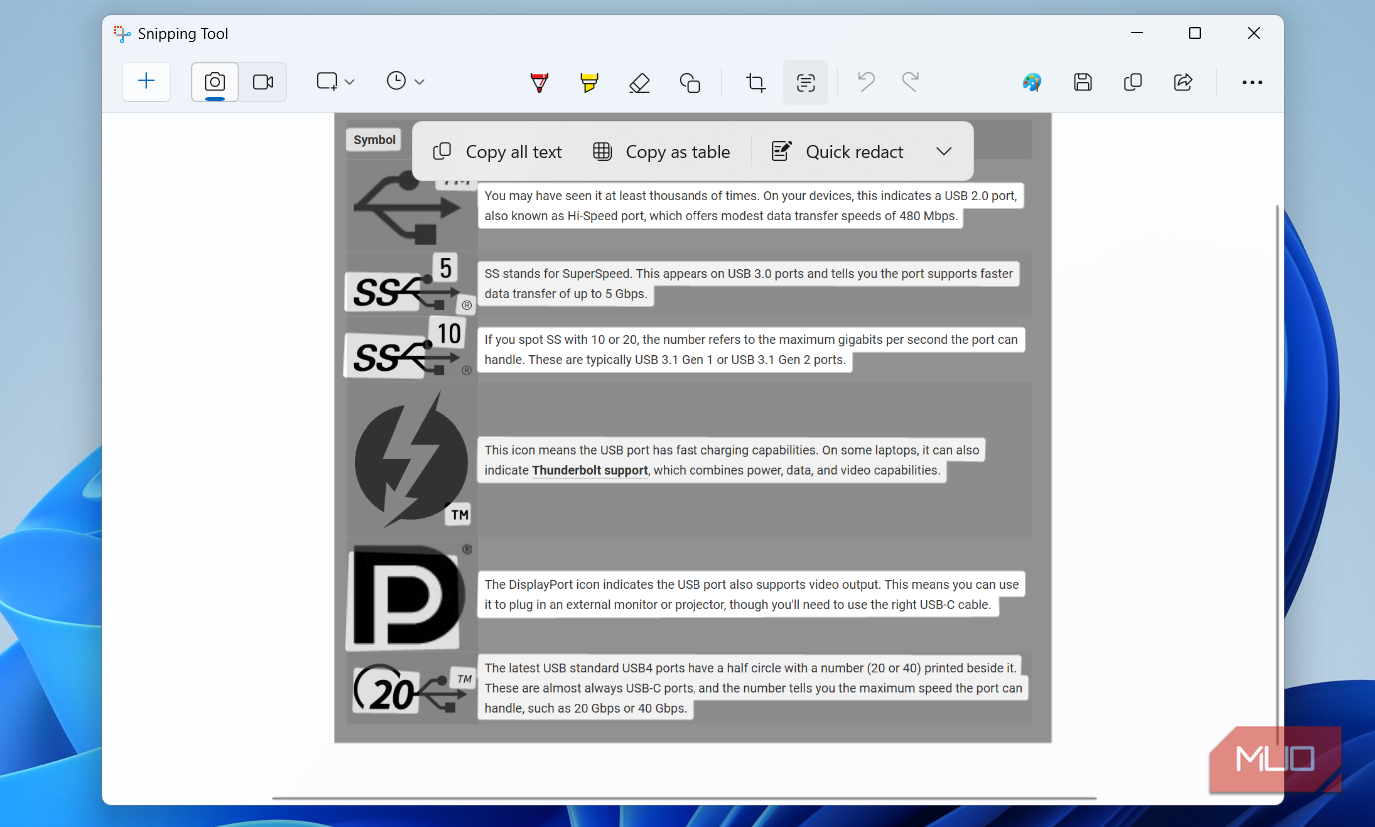Image resolution: width=1375 pixels, height=827 pixels.
Task: Edit the snip in Paint
Action: tap(1032, 83)
